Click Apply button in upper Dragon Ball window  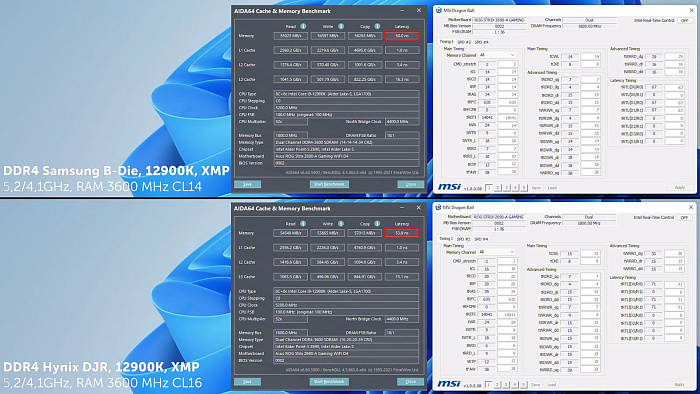(679, 187)
